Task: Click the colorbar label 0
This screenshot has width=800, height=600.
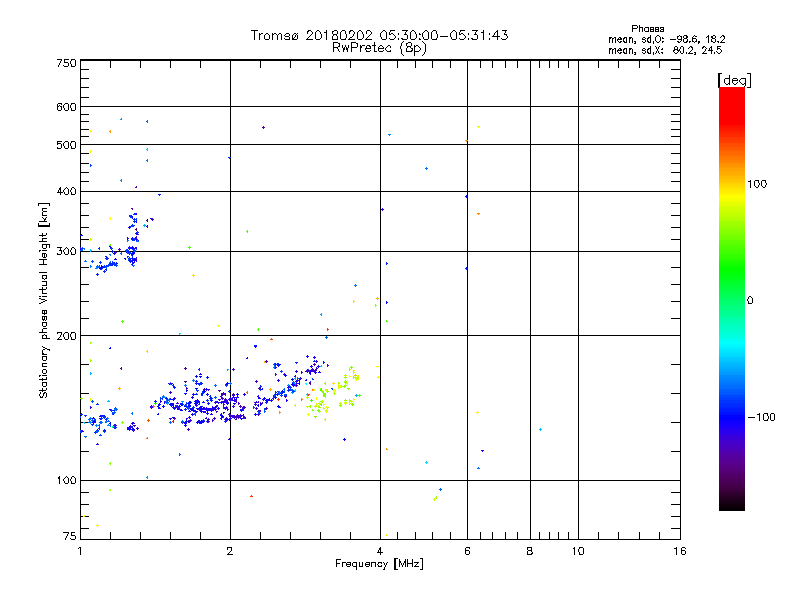Action: coord(750,301)
